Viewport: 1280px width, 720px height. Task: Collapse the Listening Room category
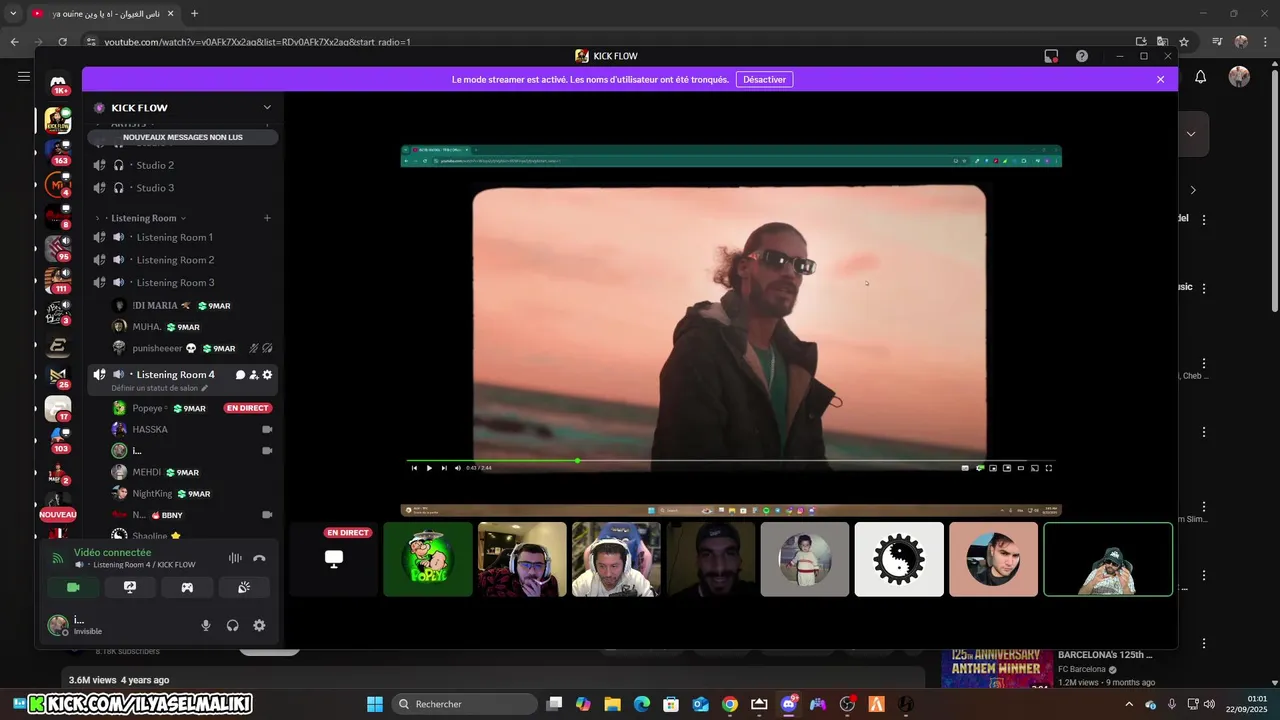pos(143,218)
